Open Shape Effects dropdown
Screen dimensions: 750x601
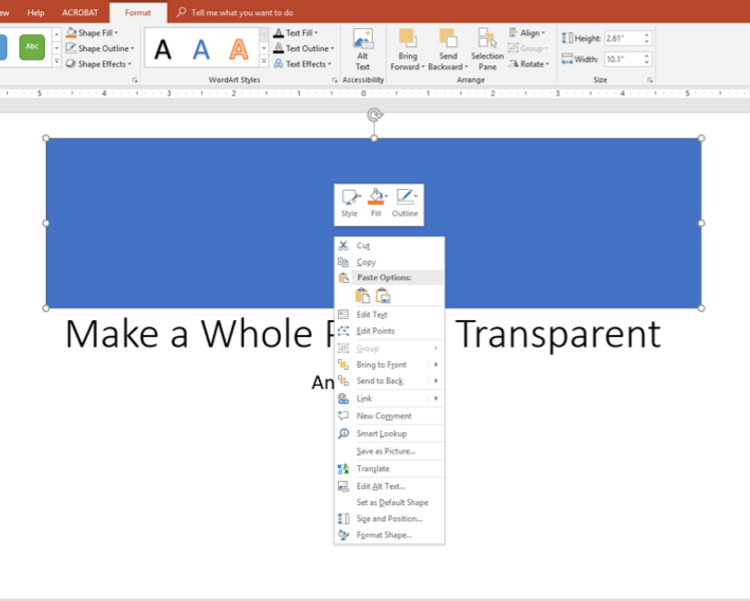[99, 64]
